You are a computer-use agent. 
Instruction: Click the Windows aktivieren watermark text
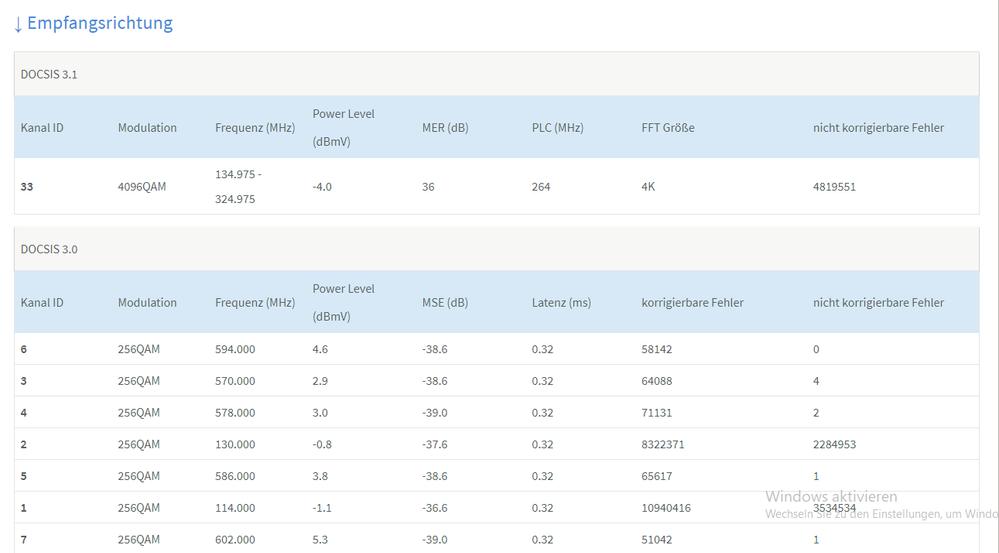click(831, 497)
